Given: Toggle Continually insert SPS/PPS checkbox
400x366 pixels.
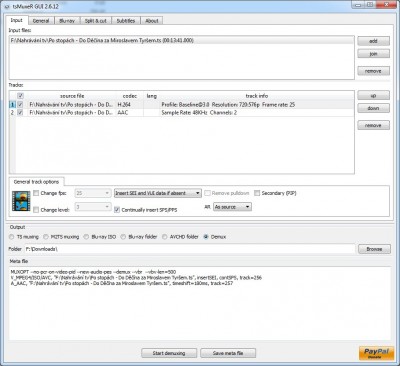Looking at the screenshot, I should point(117,210).
